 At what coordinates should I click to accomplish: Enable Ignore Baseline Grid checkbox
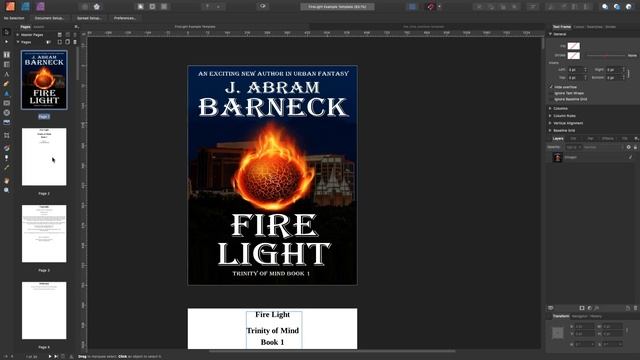point(551,99)
